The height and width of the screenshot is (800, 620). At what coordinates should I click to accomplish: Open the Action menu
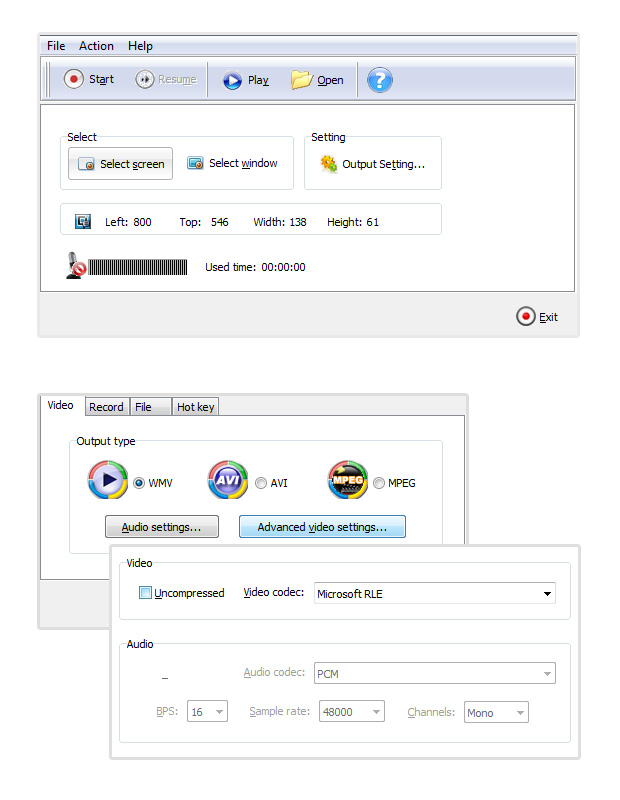[x=96, y=46]
